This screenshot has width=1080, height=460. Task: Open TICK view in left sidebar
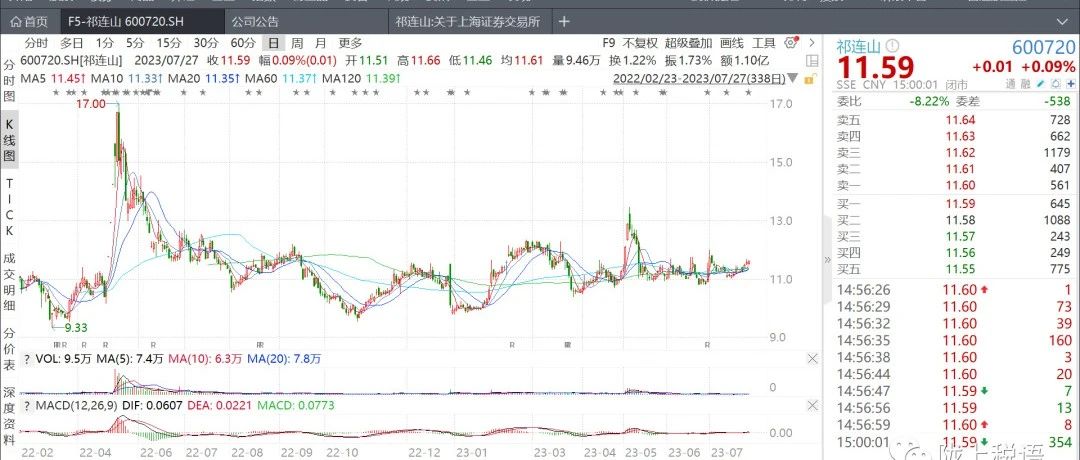10,207
